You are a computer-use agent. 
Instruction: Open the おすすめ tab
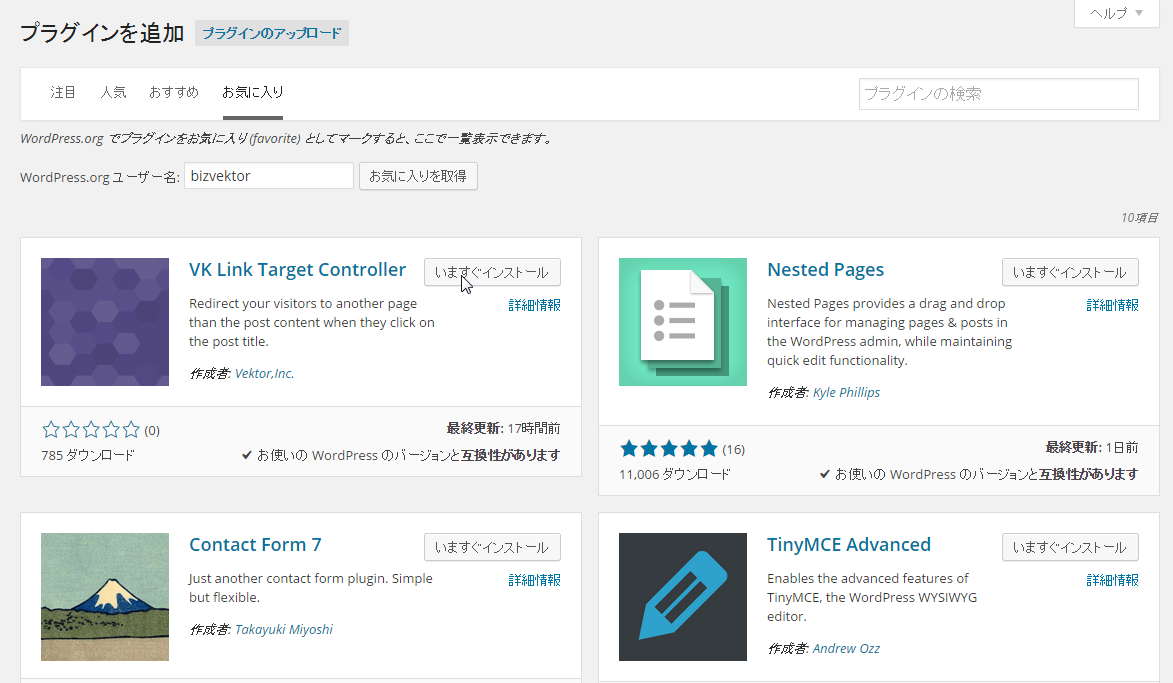click(x=174, y=92)
